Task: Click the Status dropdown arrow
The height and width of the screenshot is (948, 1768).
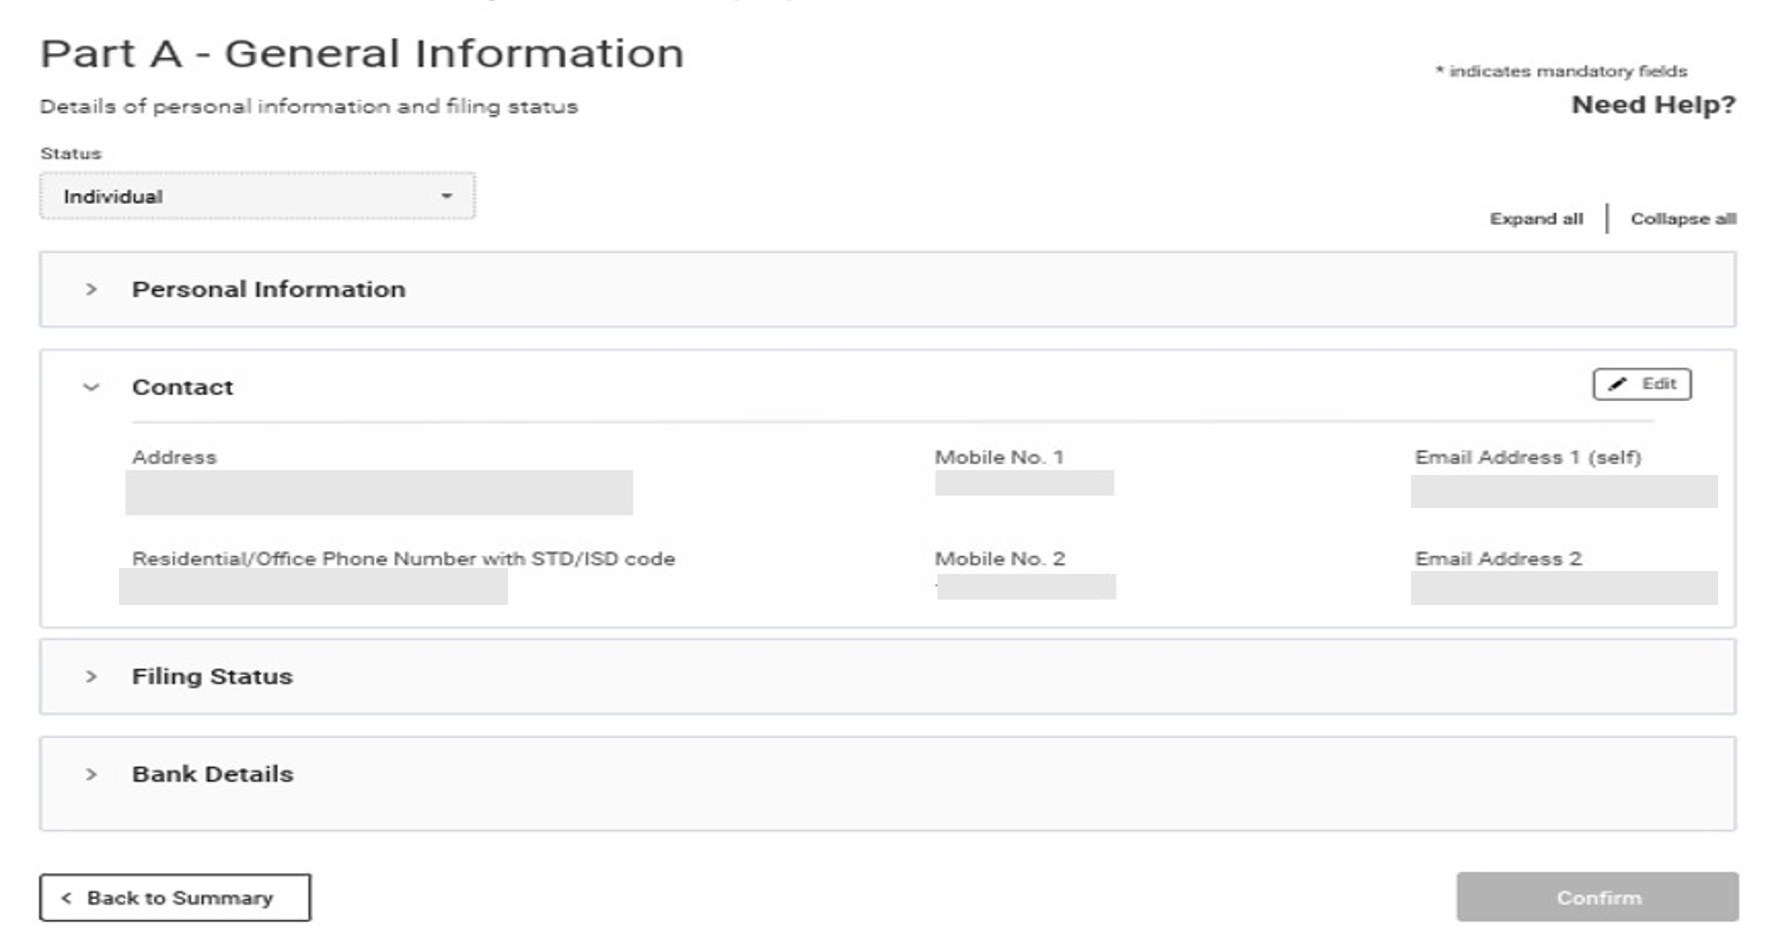Action: click(447, 196)
